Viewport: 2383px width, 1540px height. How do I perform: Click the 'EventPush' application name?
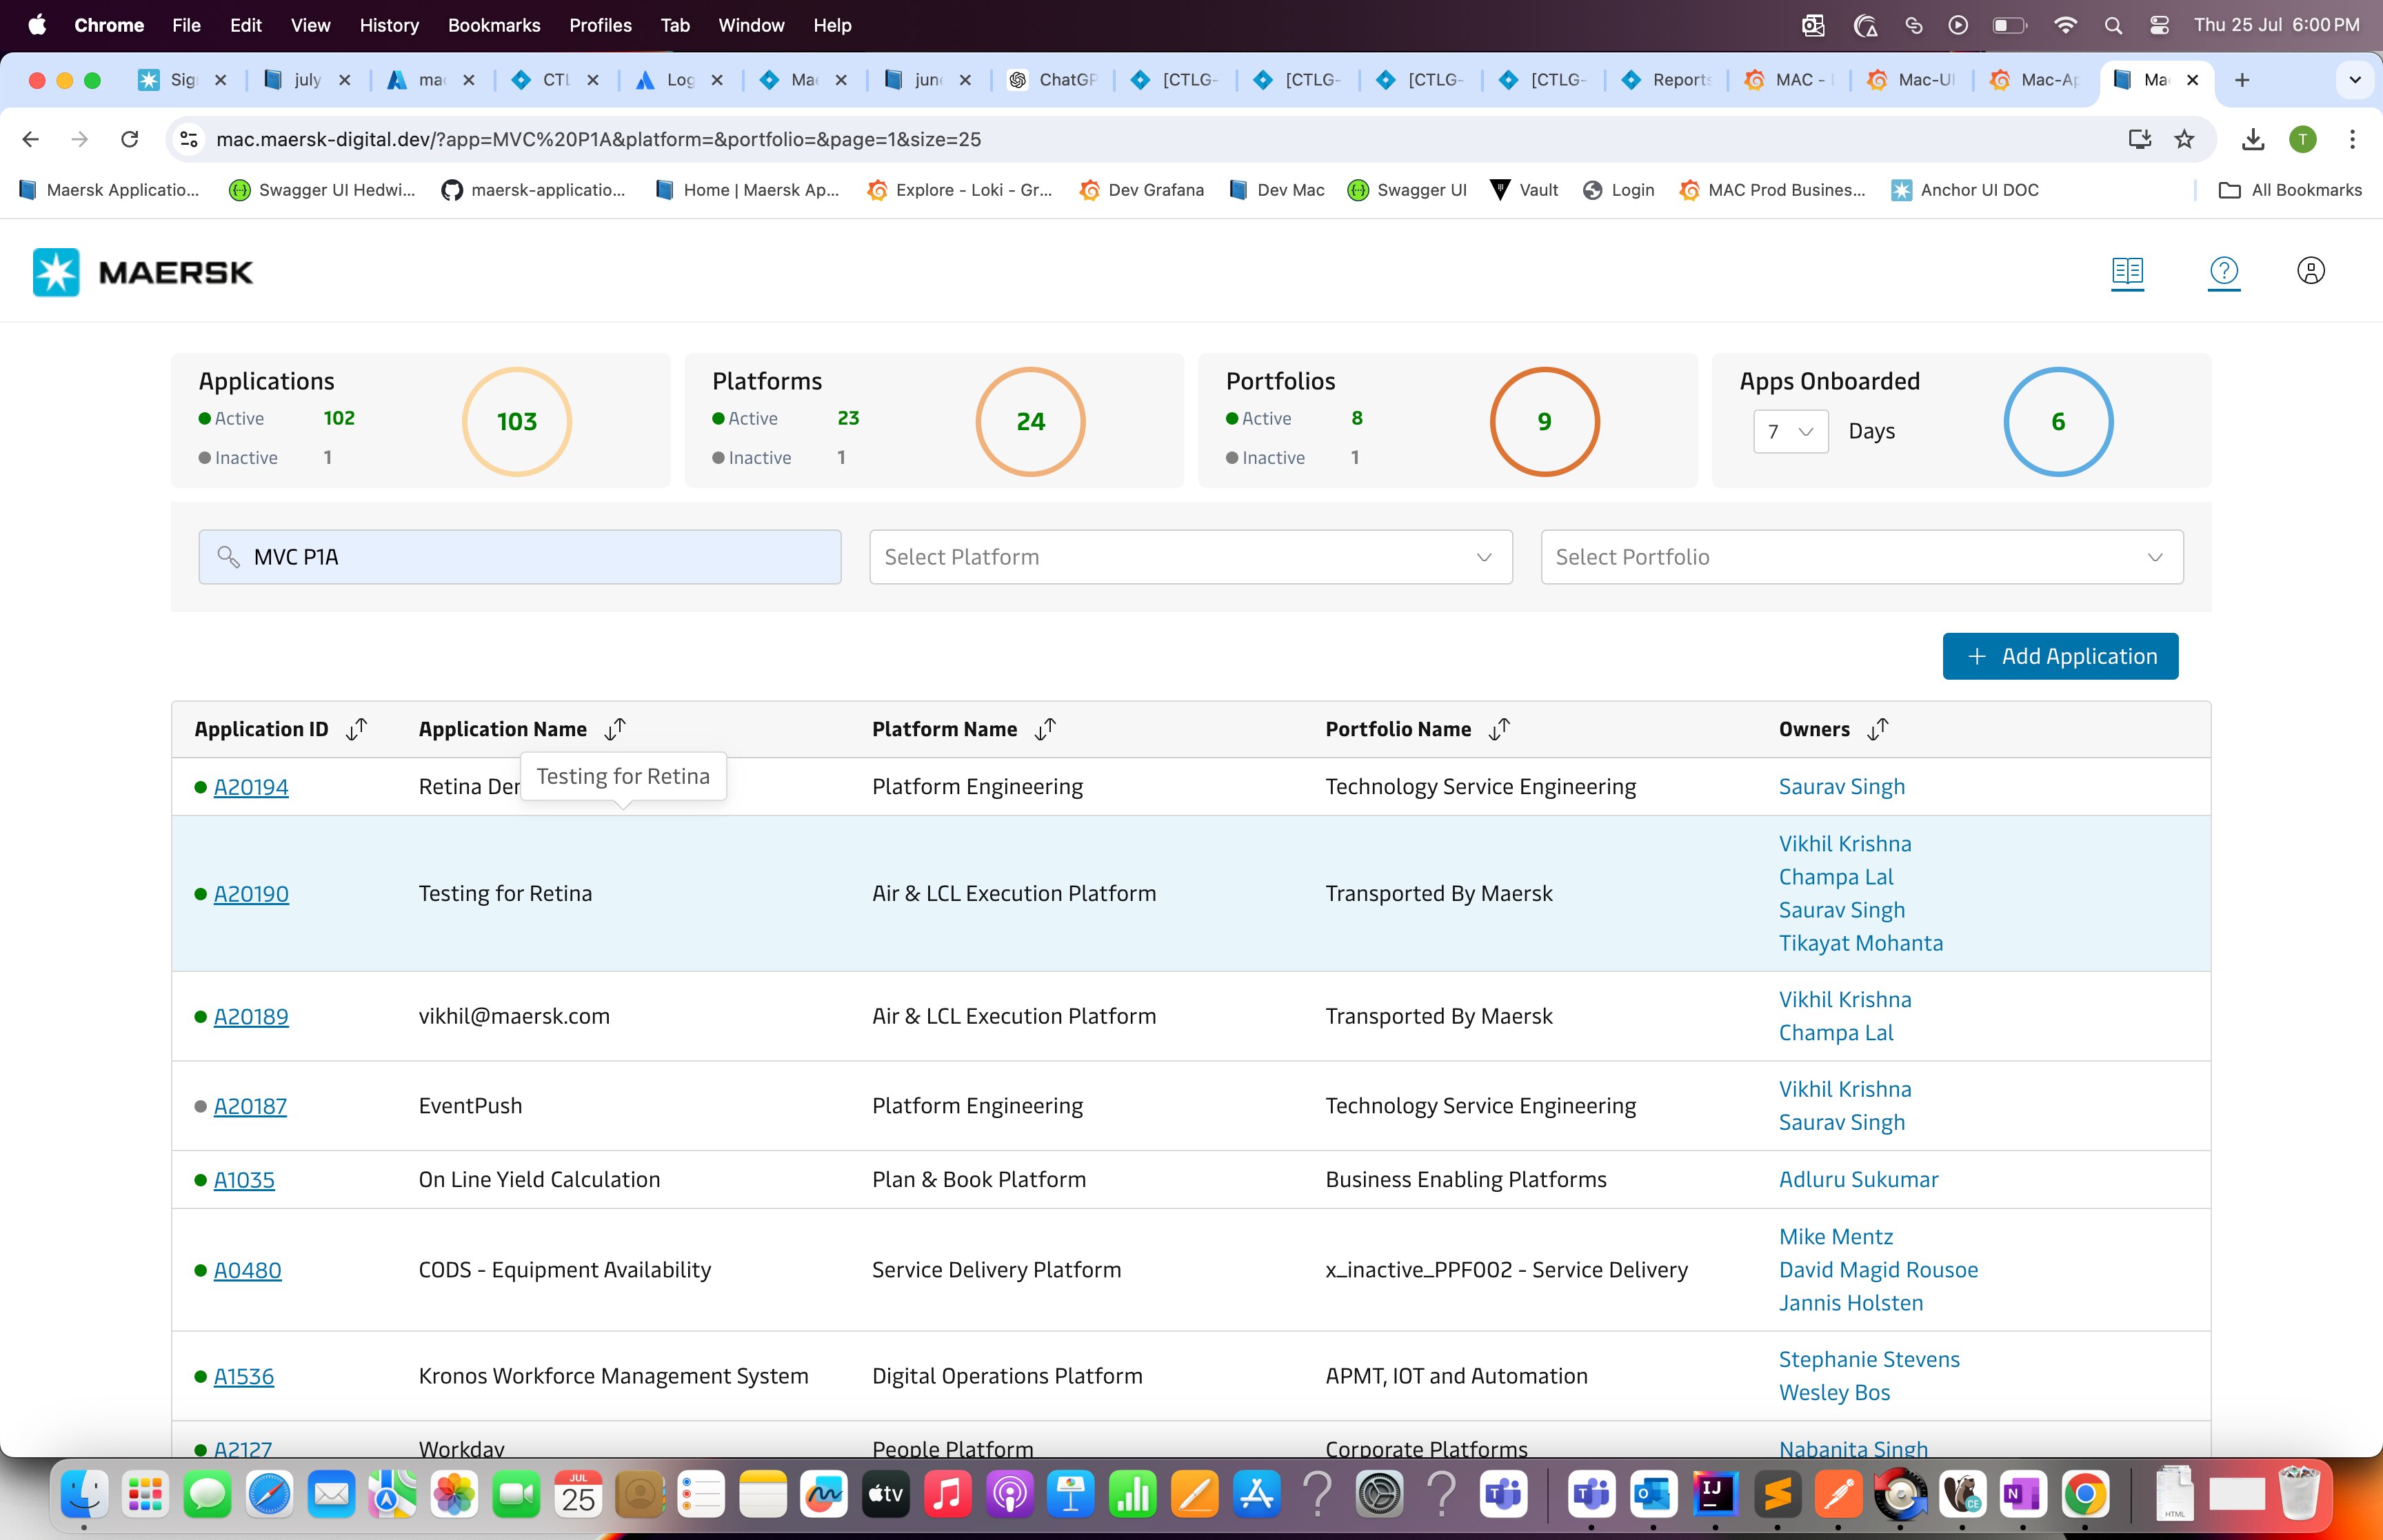(x=470, y=1106)
